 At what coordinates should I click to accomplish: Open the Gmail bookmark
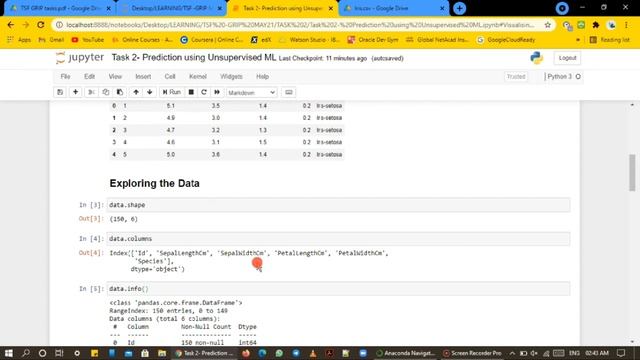pos(51,40)
